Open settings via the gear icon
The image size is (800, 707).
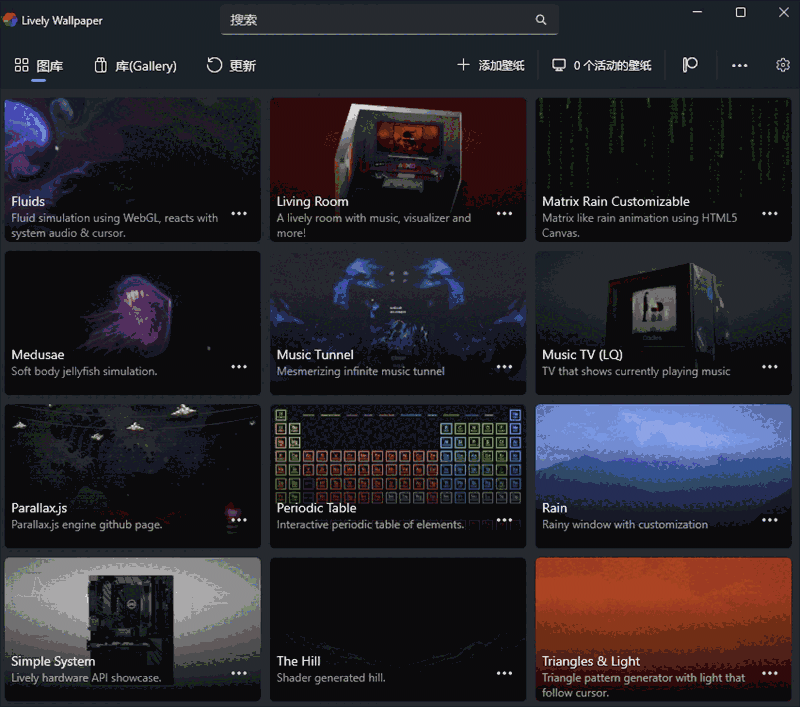(782, 65)
